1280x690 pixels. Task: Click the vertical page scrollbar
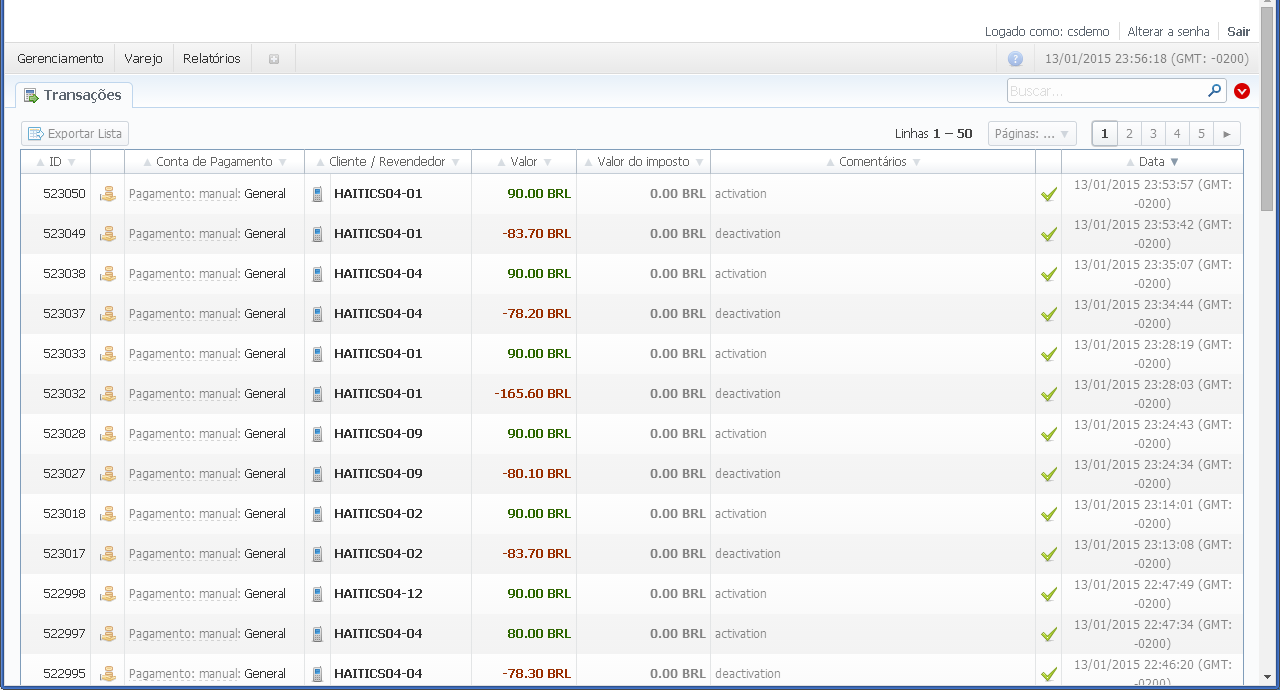[1267, 110]
